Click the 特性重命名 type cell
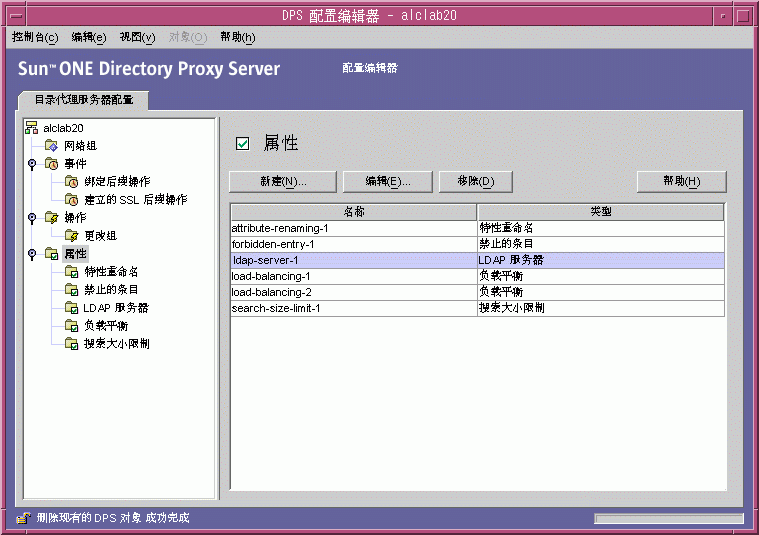Image resolution: width=759 pixels, height=535 pixels. (x=601, y=228)
